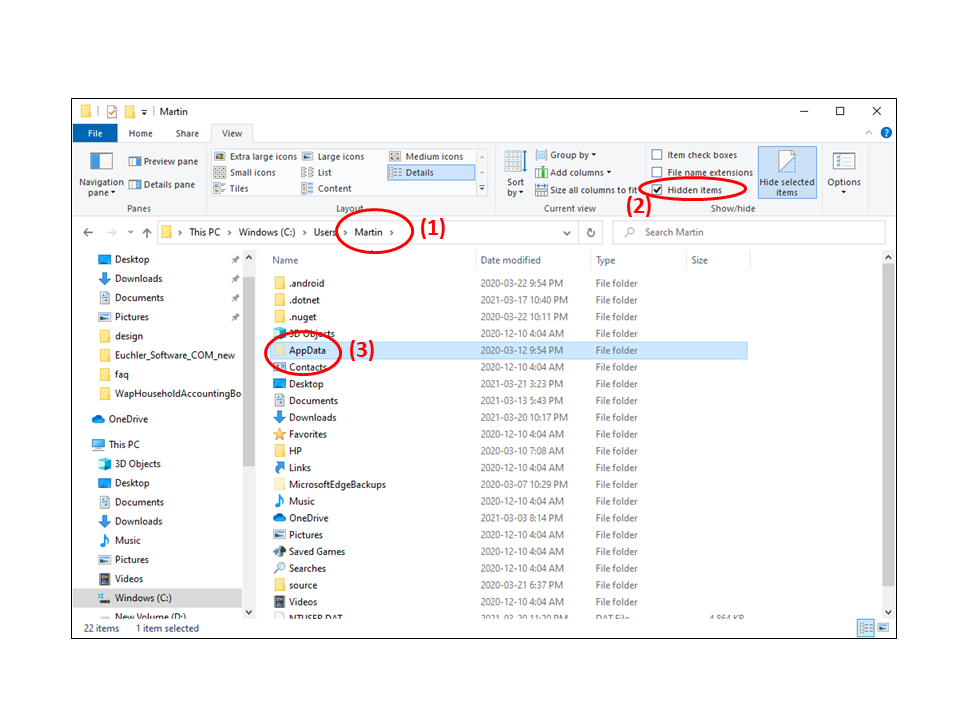
Task: Open the Group by dropdown
Action: click(x=566, y=155)
